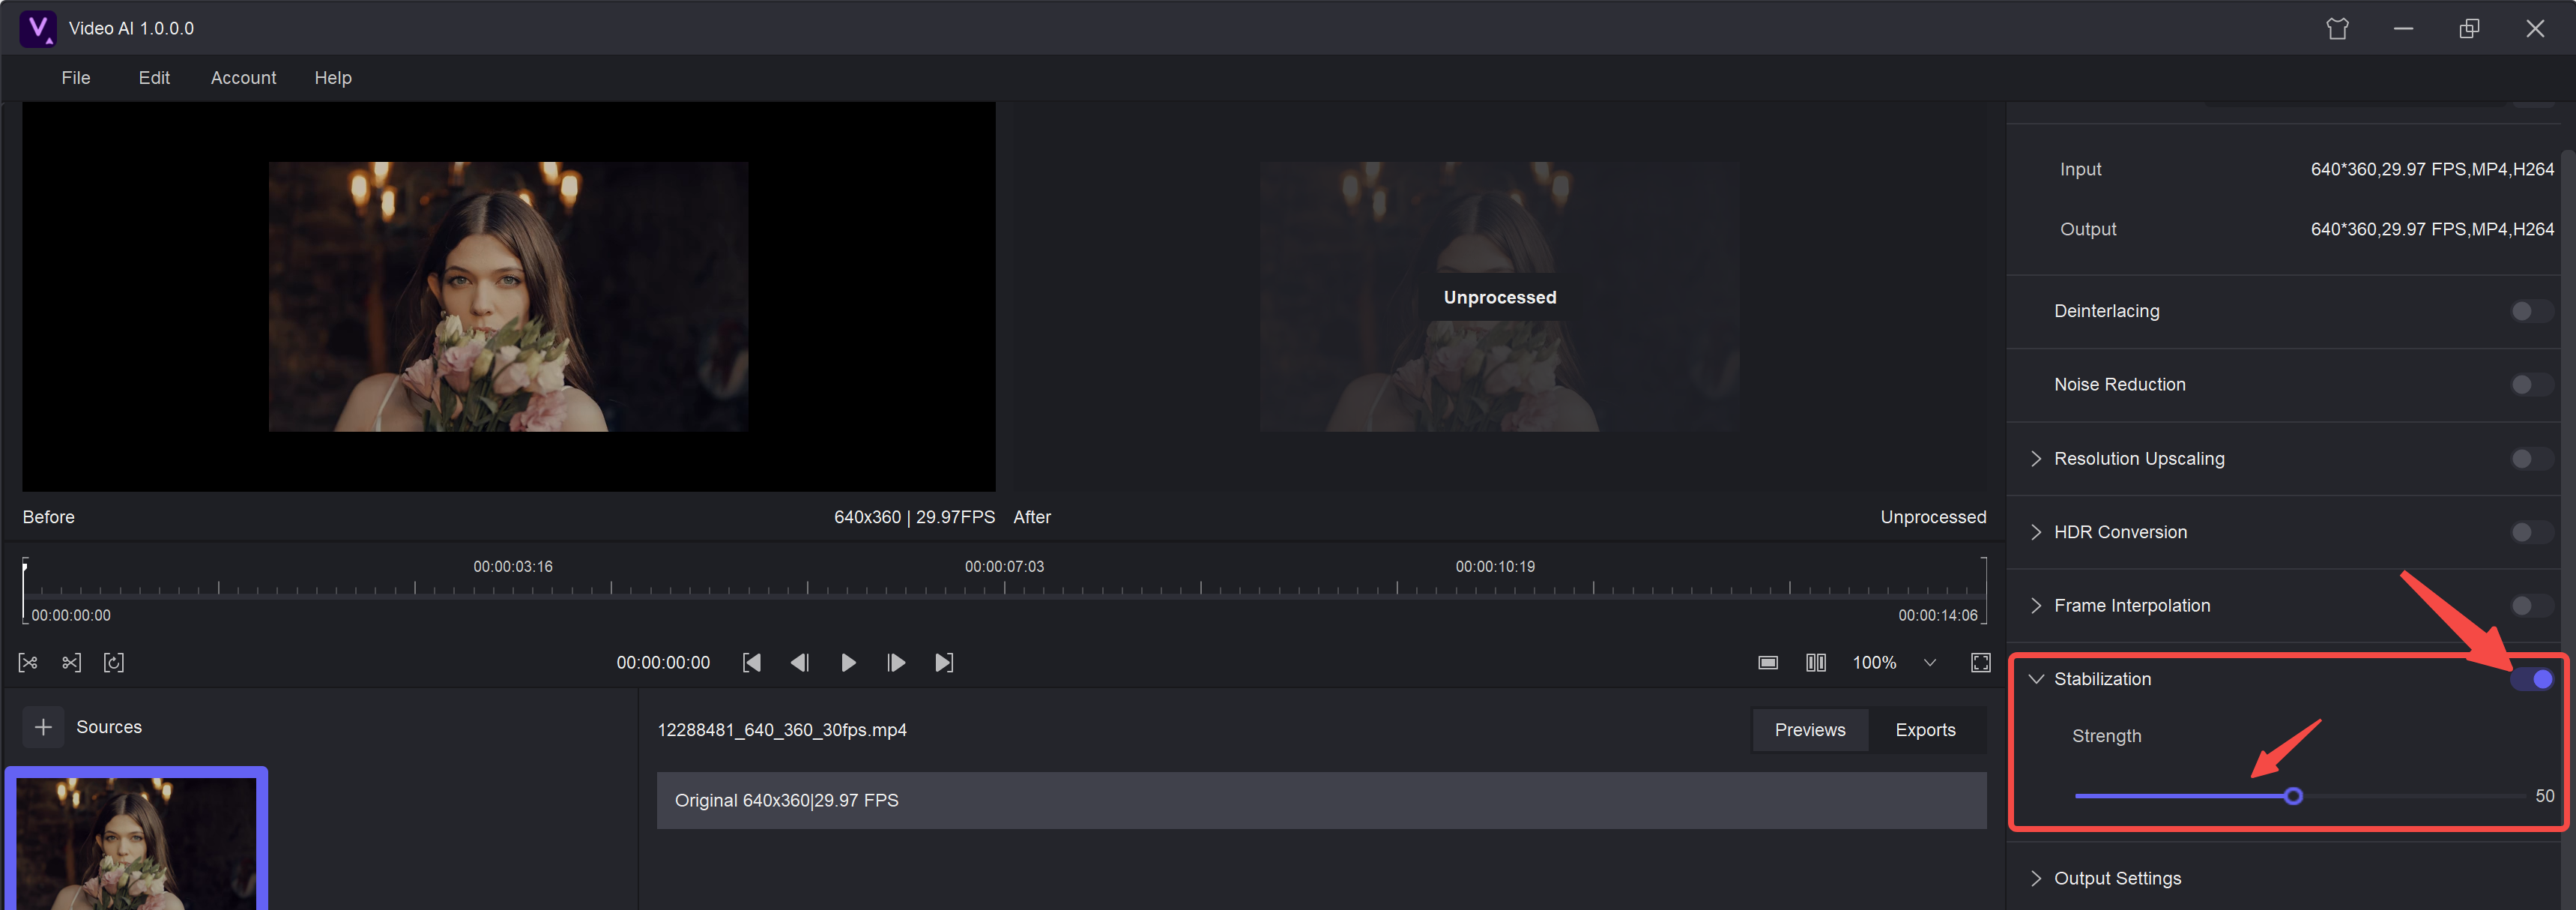This screenshot has width=2576, height=910.
Task: Click the current timecode 00:00:00:00 display
Action: click(663, 663)
